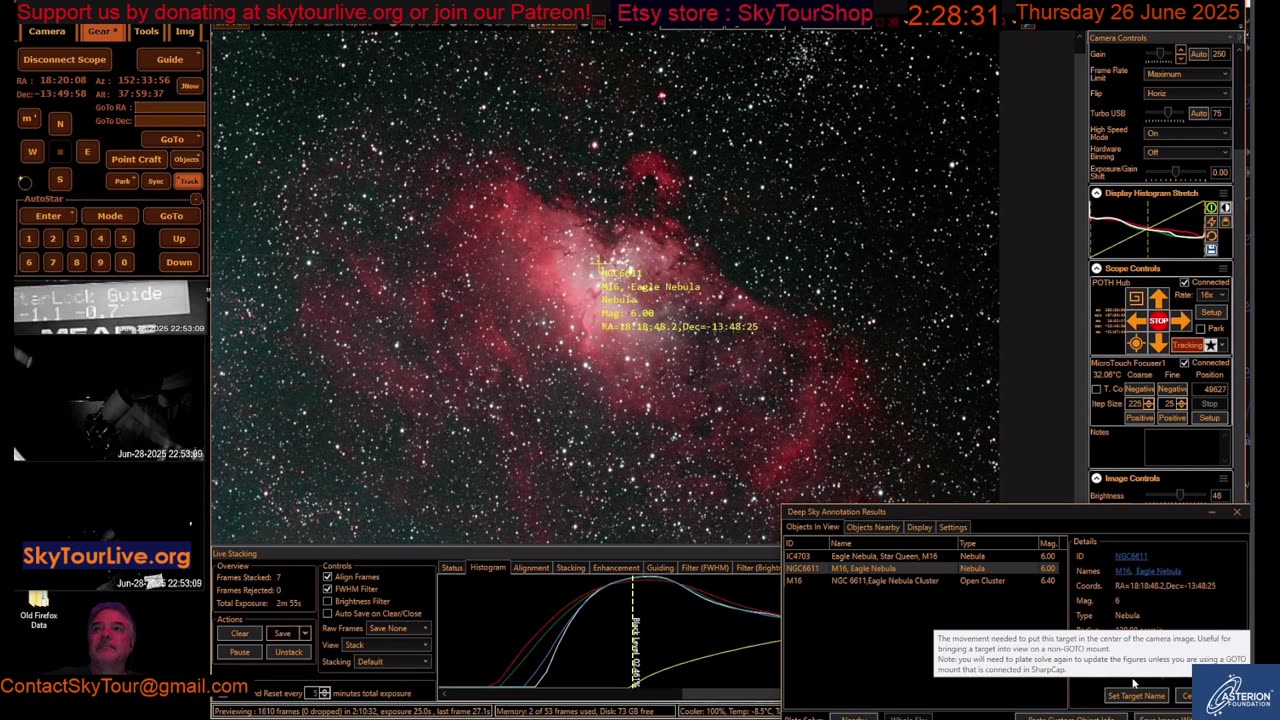Switch to the Camera tab

click(46, 31)
